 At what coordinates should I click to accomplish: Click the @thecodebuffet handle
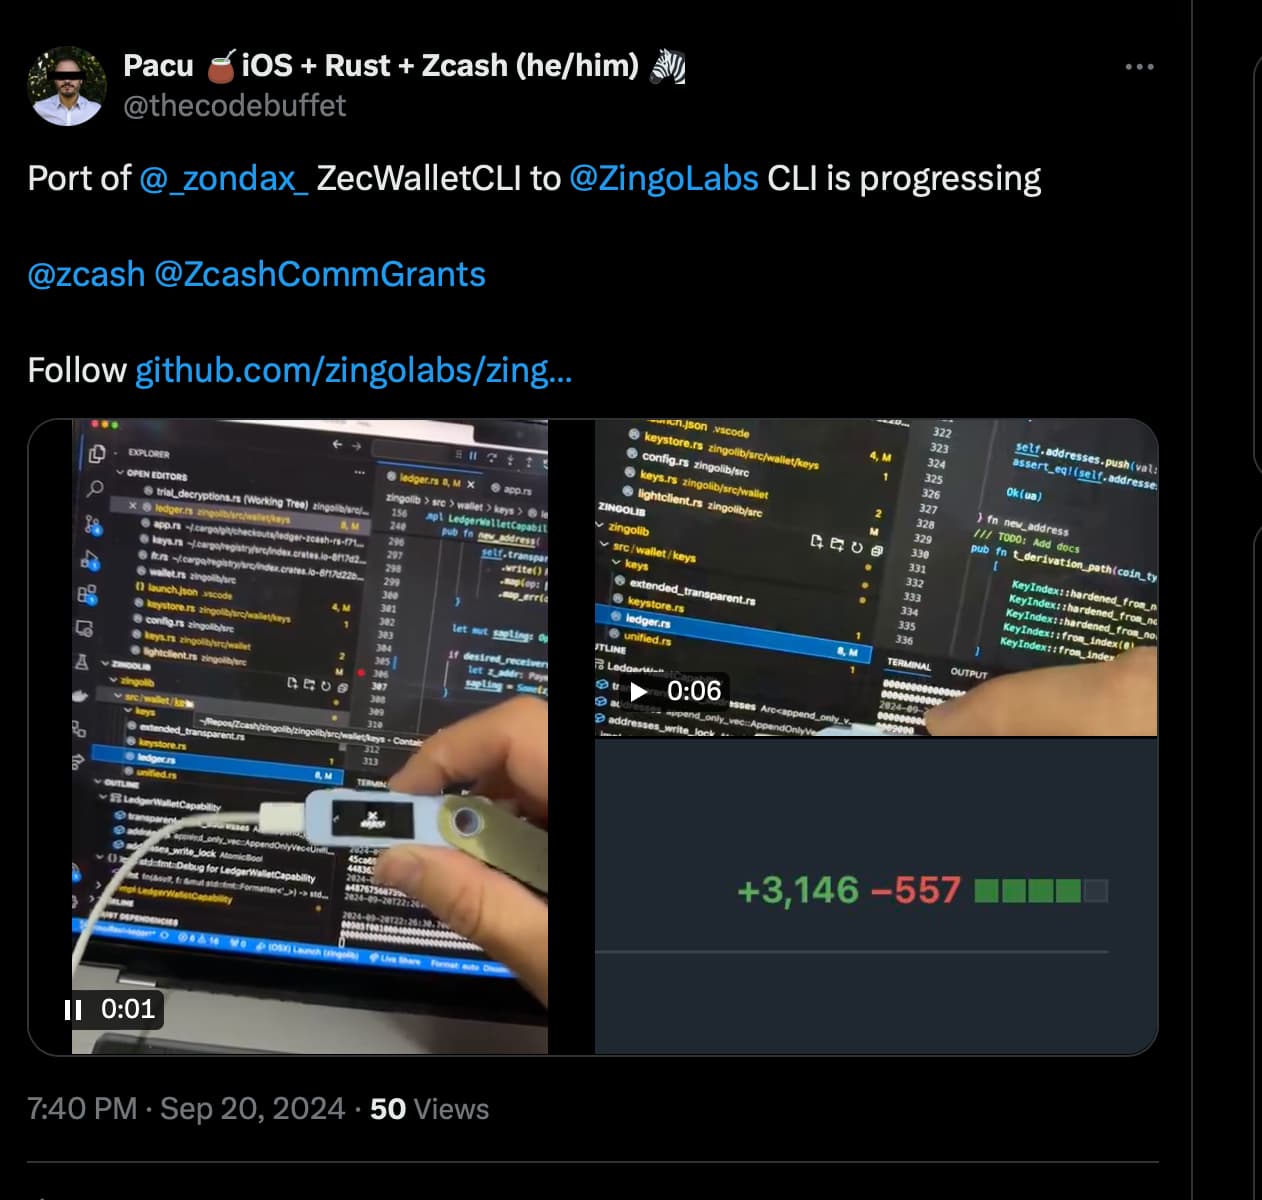pyautogui.click(x=234, y=105)
